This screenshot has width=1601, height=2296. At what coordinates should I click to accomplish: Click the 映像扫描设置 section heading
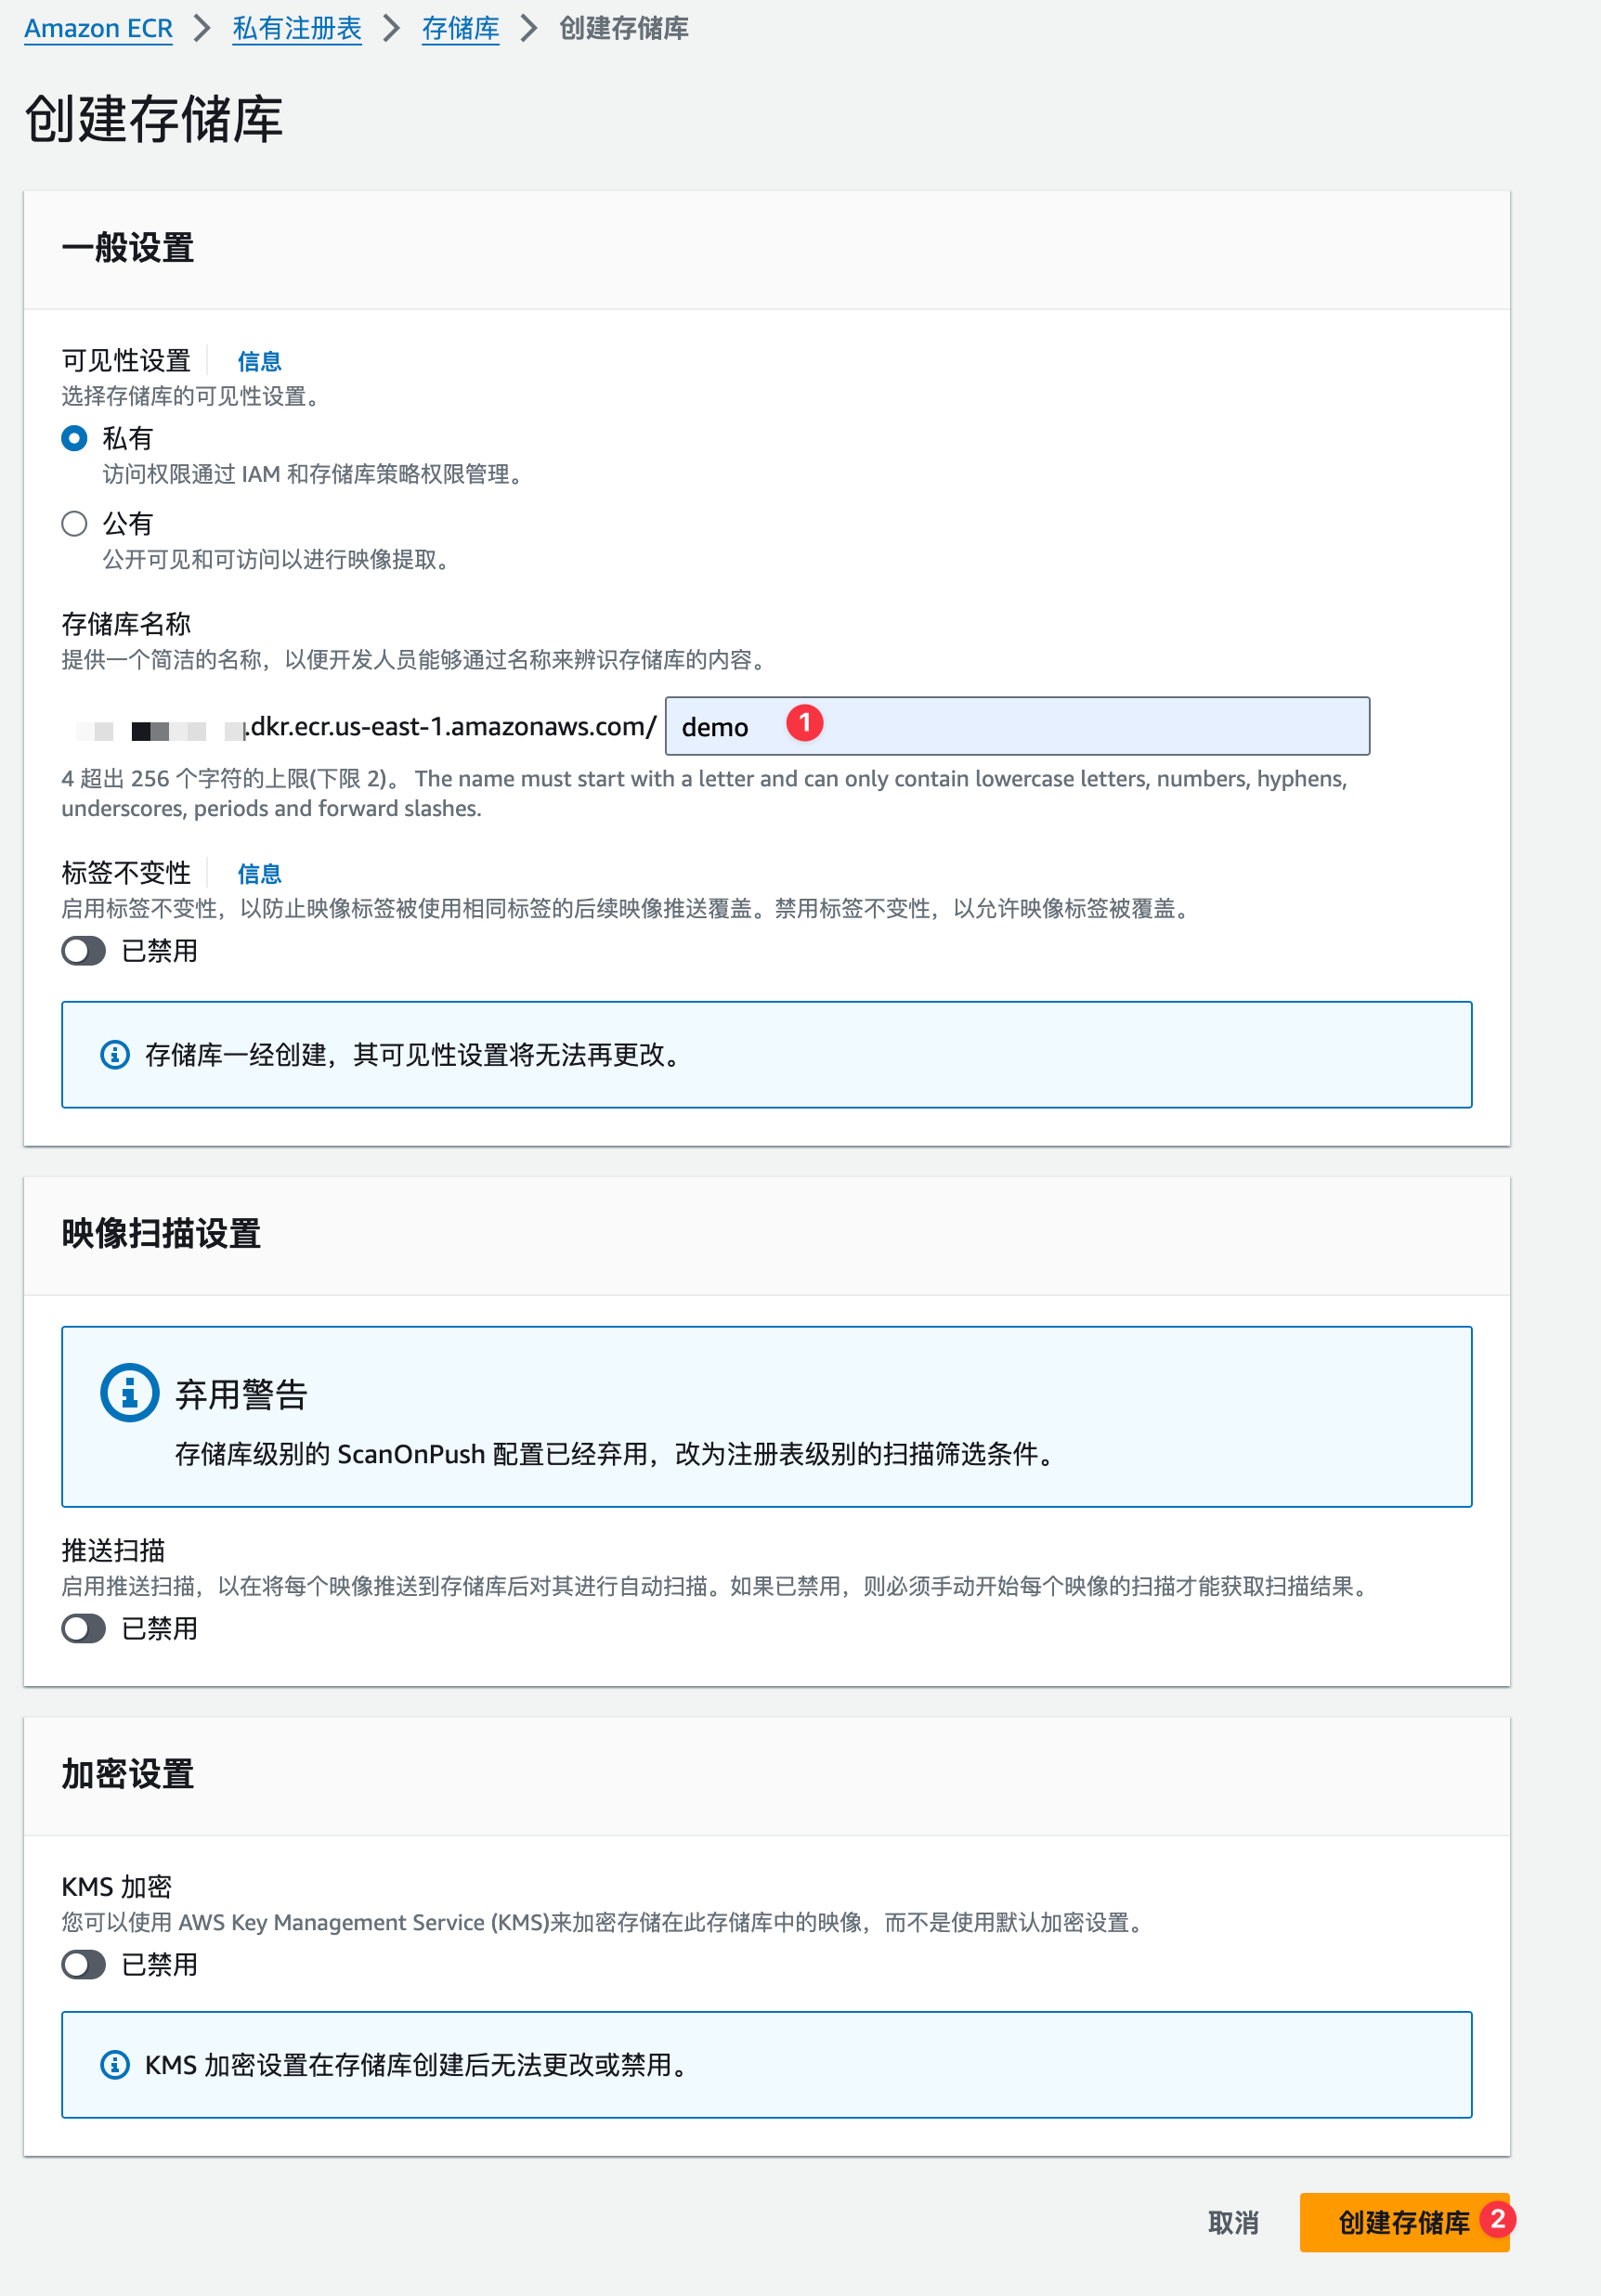click(161, 1234)
